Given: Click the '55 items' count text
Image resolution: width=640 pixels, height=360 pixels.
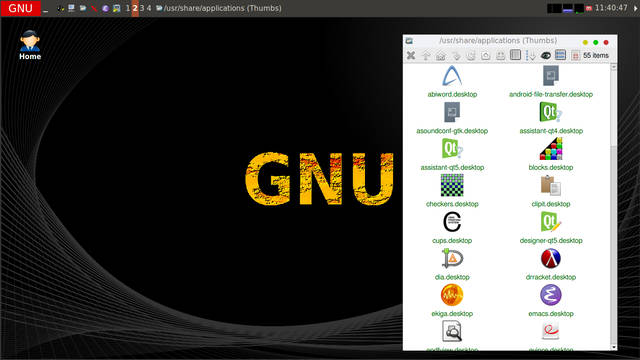Looking at the screenshot, I should [596, 55].
